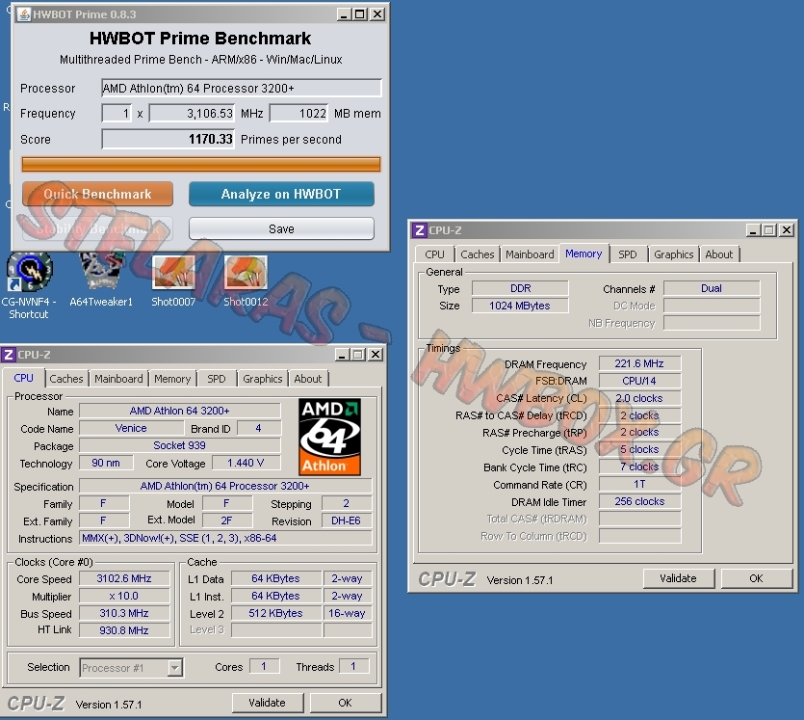Click the CPU-Z Z icon in Memory window
Screen dimensions: 804x720
419,230
